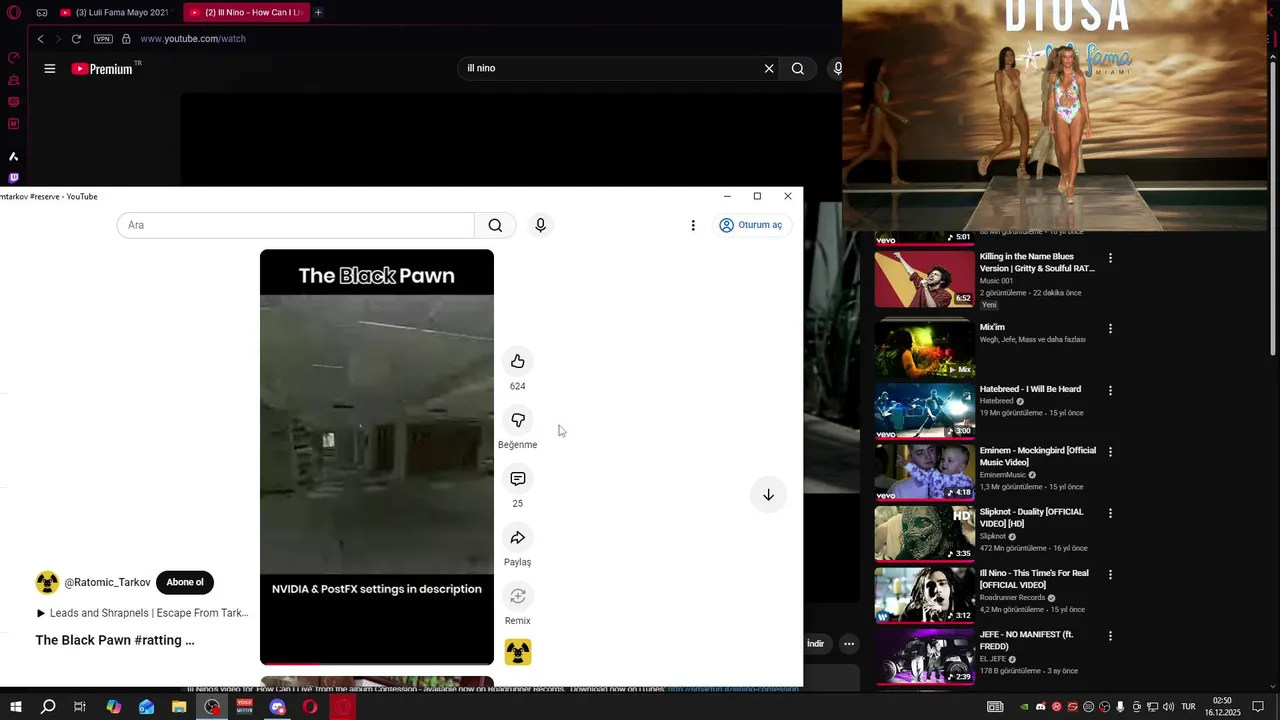Image resolution: width=1280 pixels, height=720 pixels.
Task: Reload the page in Opera
Action: [x=76, y=39]
